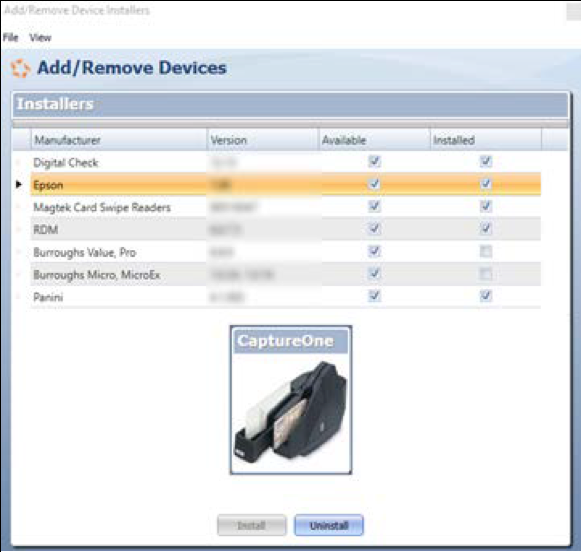This screenshot has height=552, width=581.
Task: Toggle Available checkbox for Epson
Action: (374, 184)
